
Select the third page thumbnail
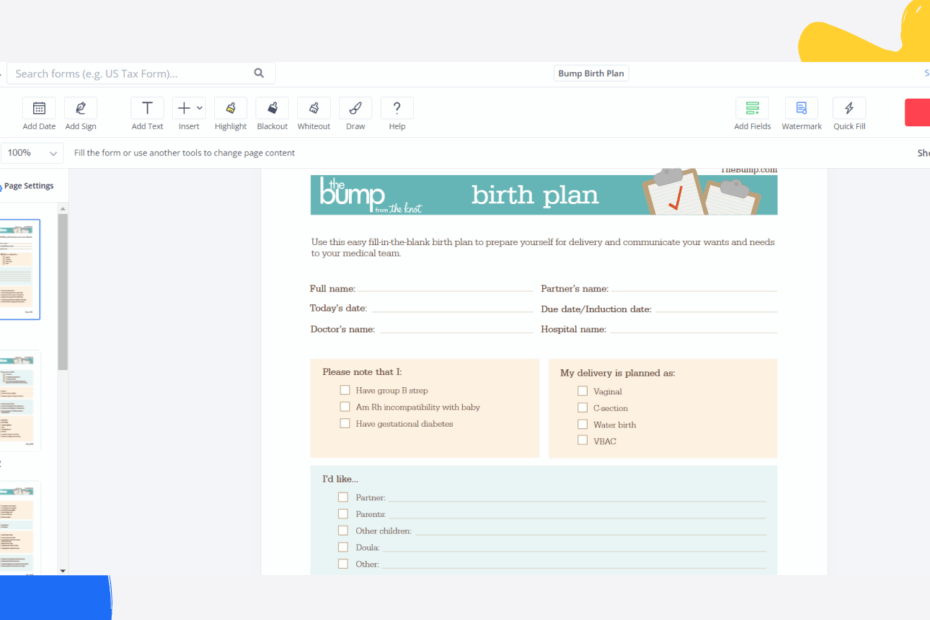pos(18,528)
